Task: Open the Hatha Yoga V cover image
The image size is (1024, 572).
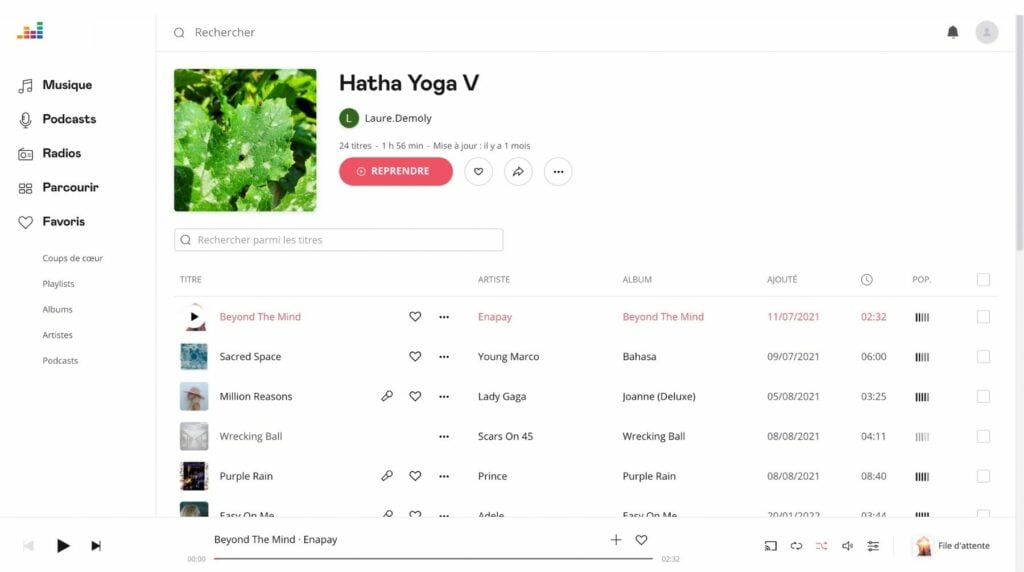Action: point(245,140)
